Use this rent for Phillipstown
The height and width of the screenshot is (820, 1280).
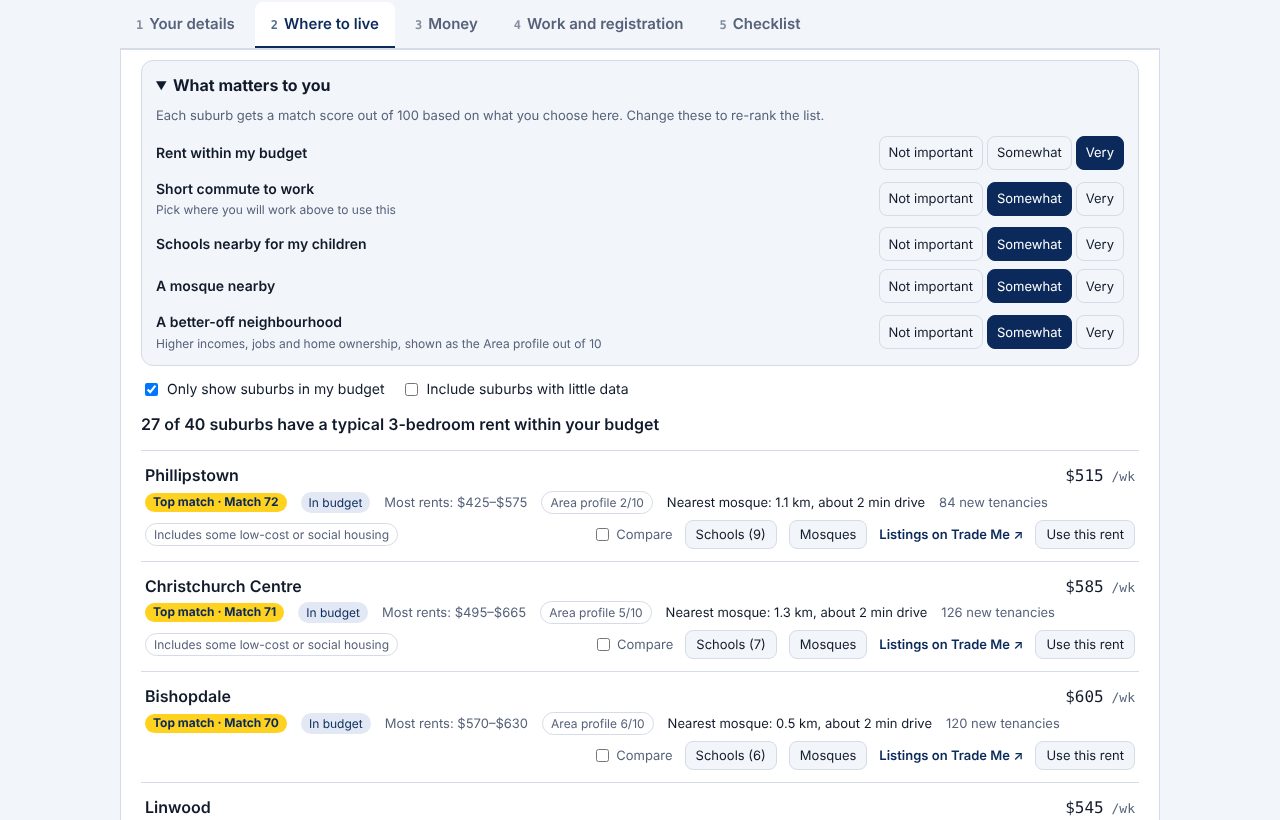point(1085,535)
